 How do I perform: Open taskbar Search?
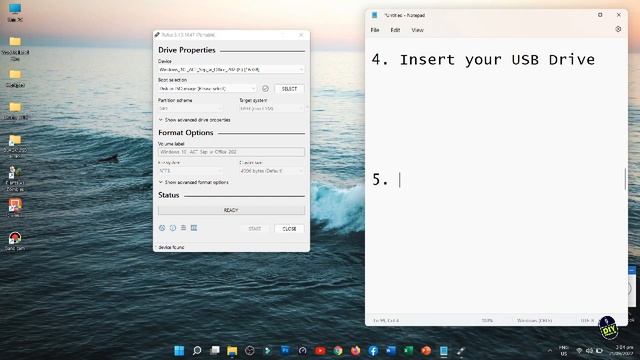pos(197,351)
